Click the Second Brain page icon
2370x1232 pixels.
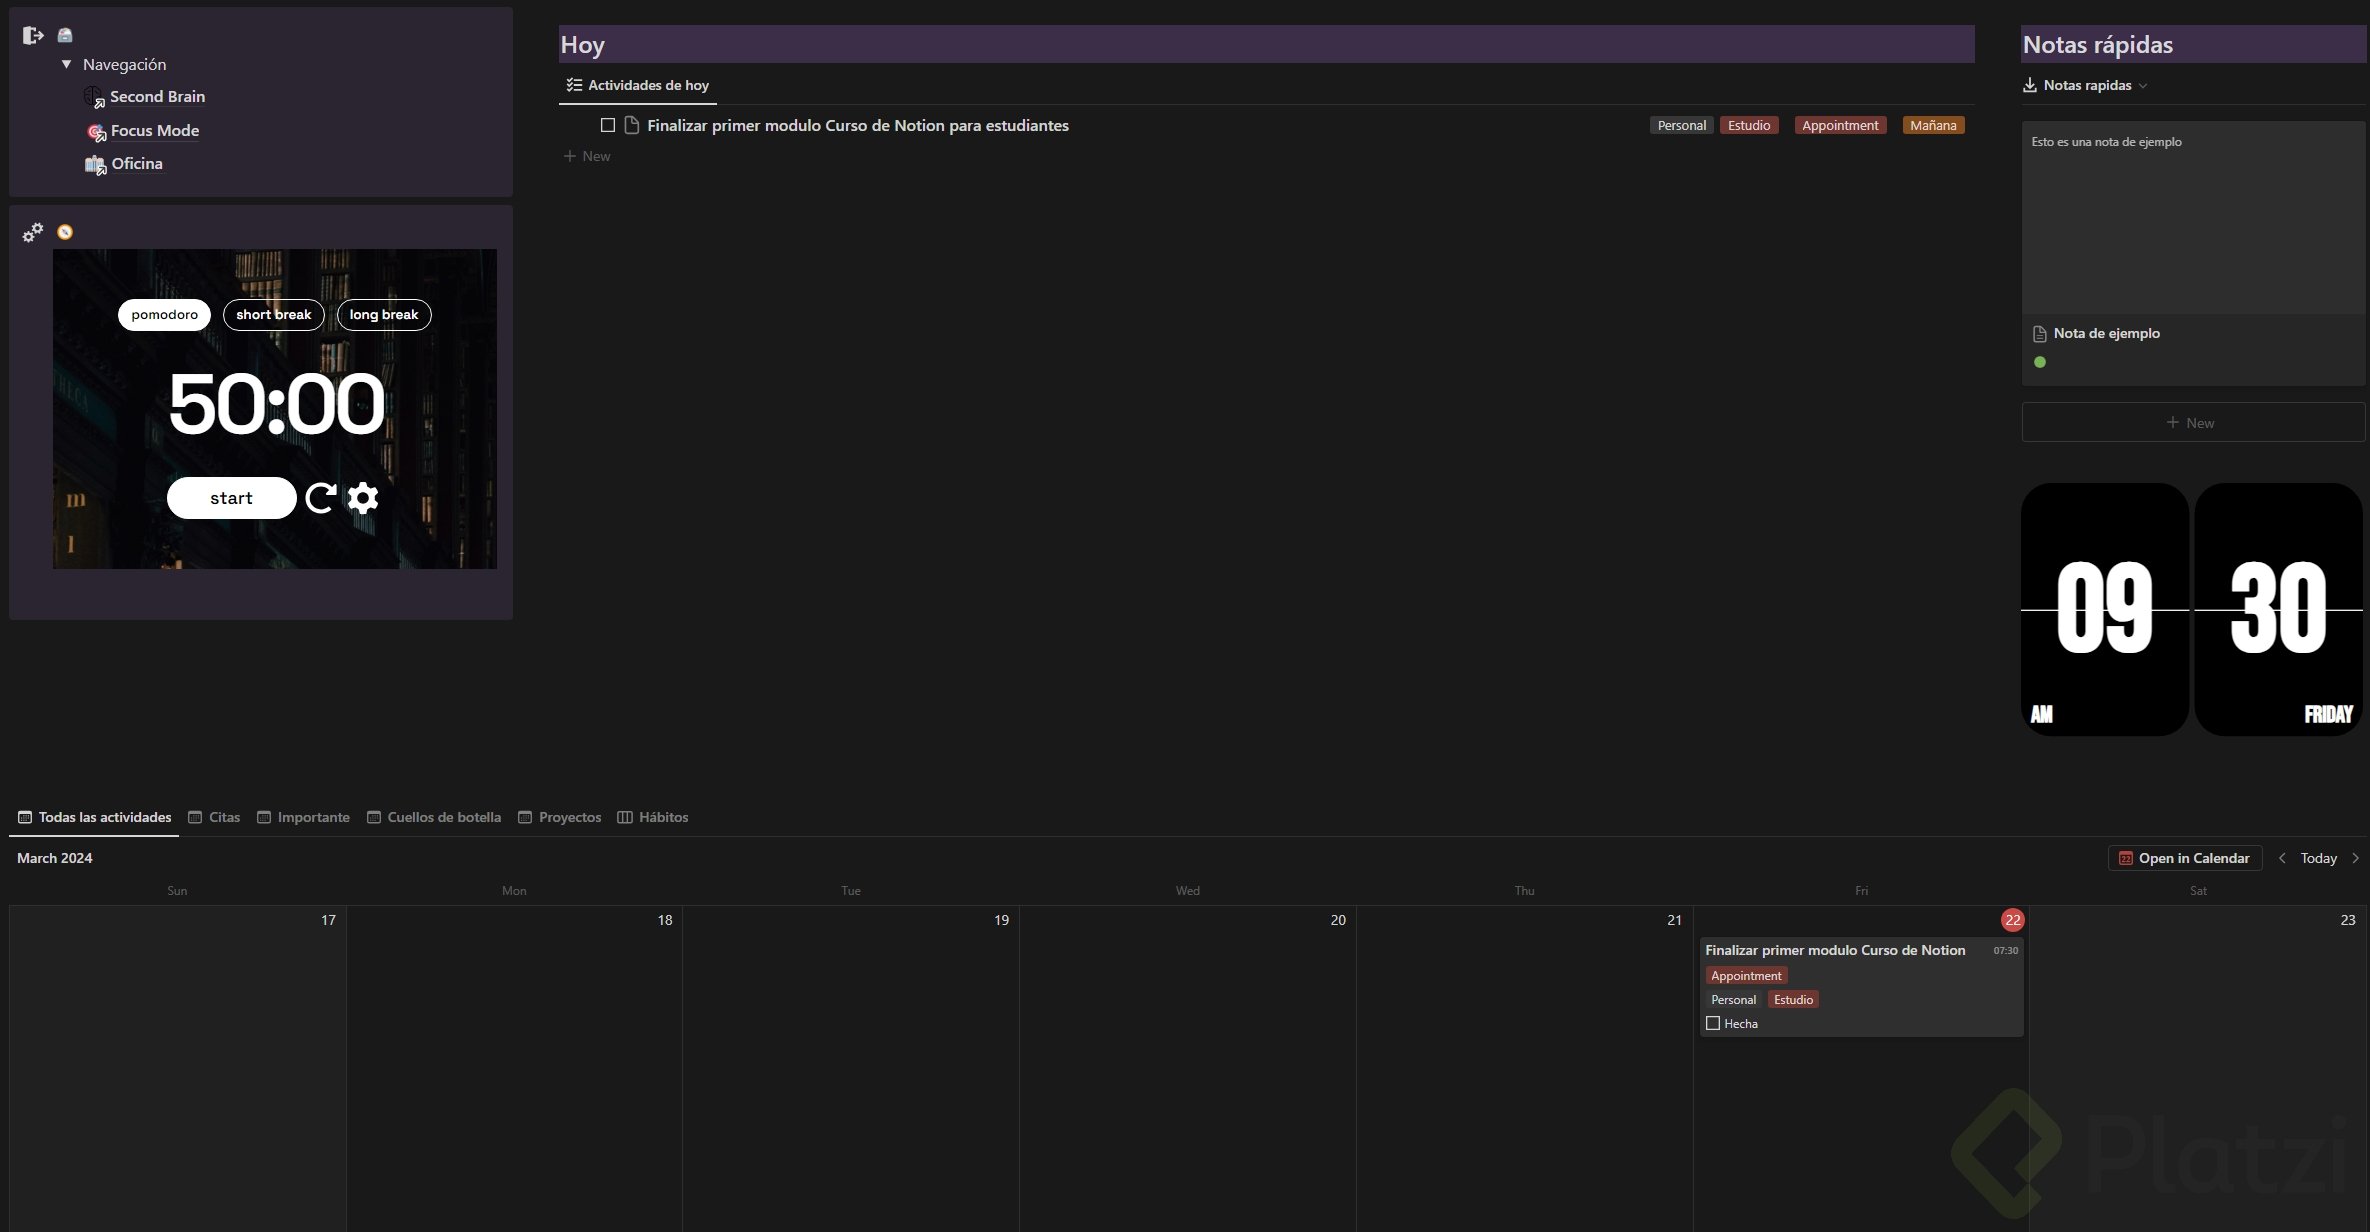[x=93, y=97]
